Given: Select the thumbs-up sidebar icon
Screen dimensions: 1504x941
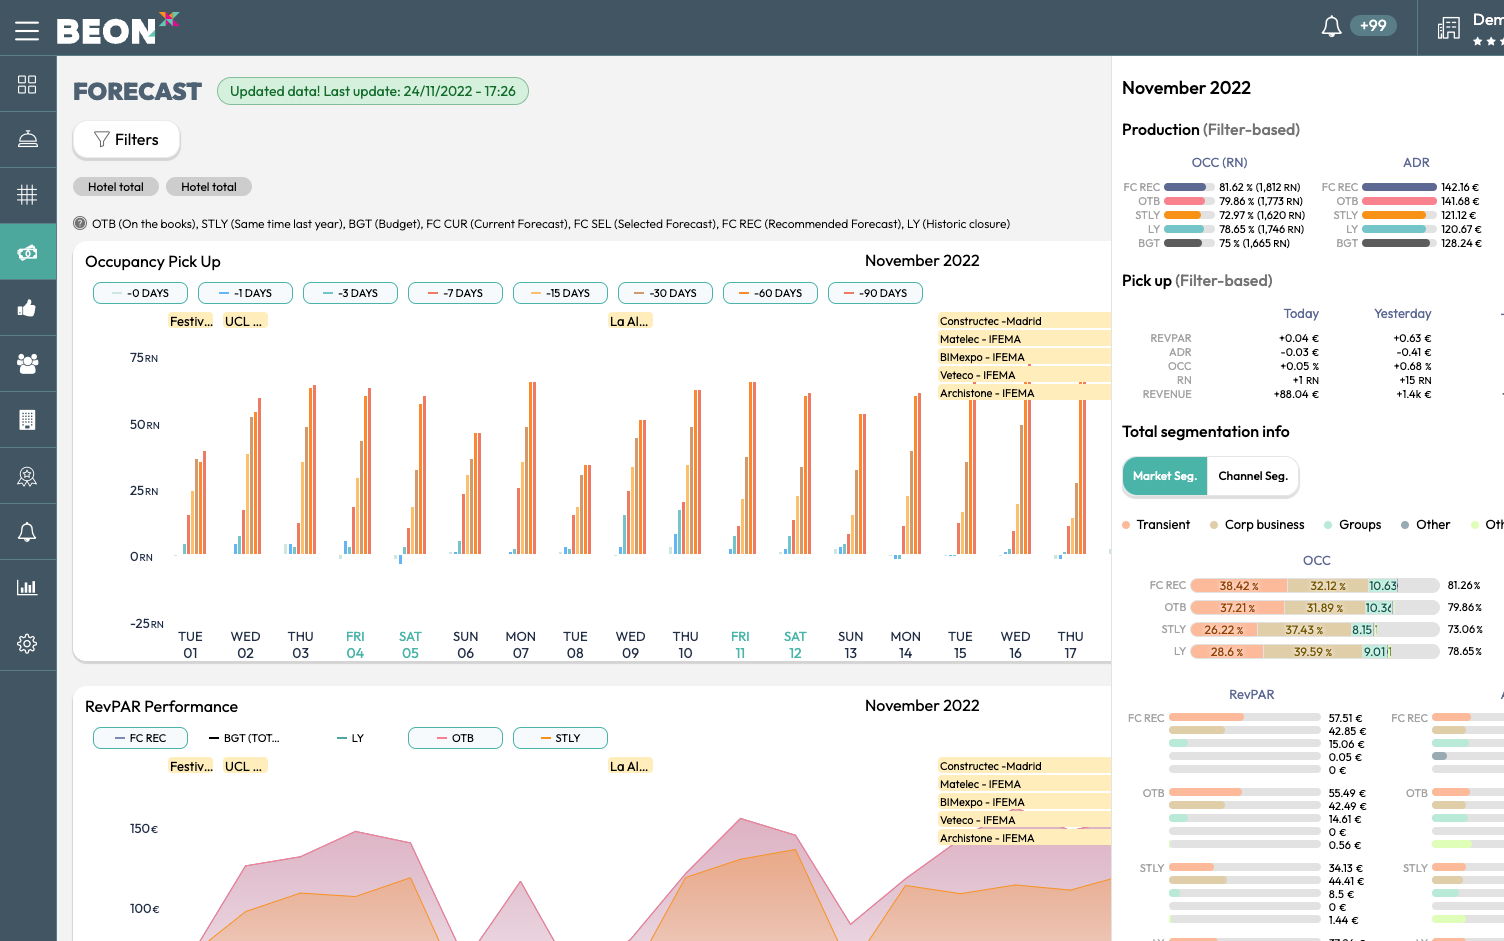Looking at the screenshot, I should click(x=27, y=308).
